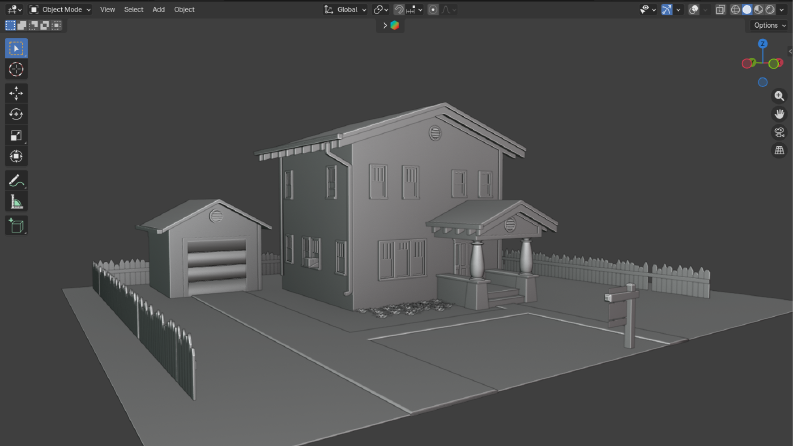Select the Transform tool
This screenshot has height=446, width=793.
pos(16,157)
